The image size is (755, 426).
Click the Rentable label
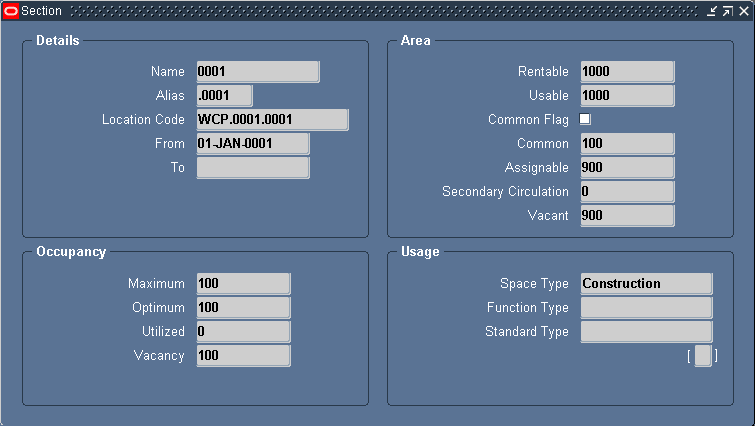pos(543,71)
